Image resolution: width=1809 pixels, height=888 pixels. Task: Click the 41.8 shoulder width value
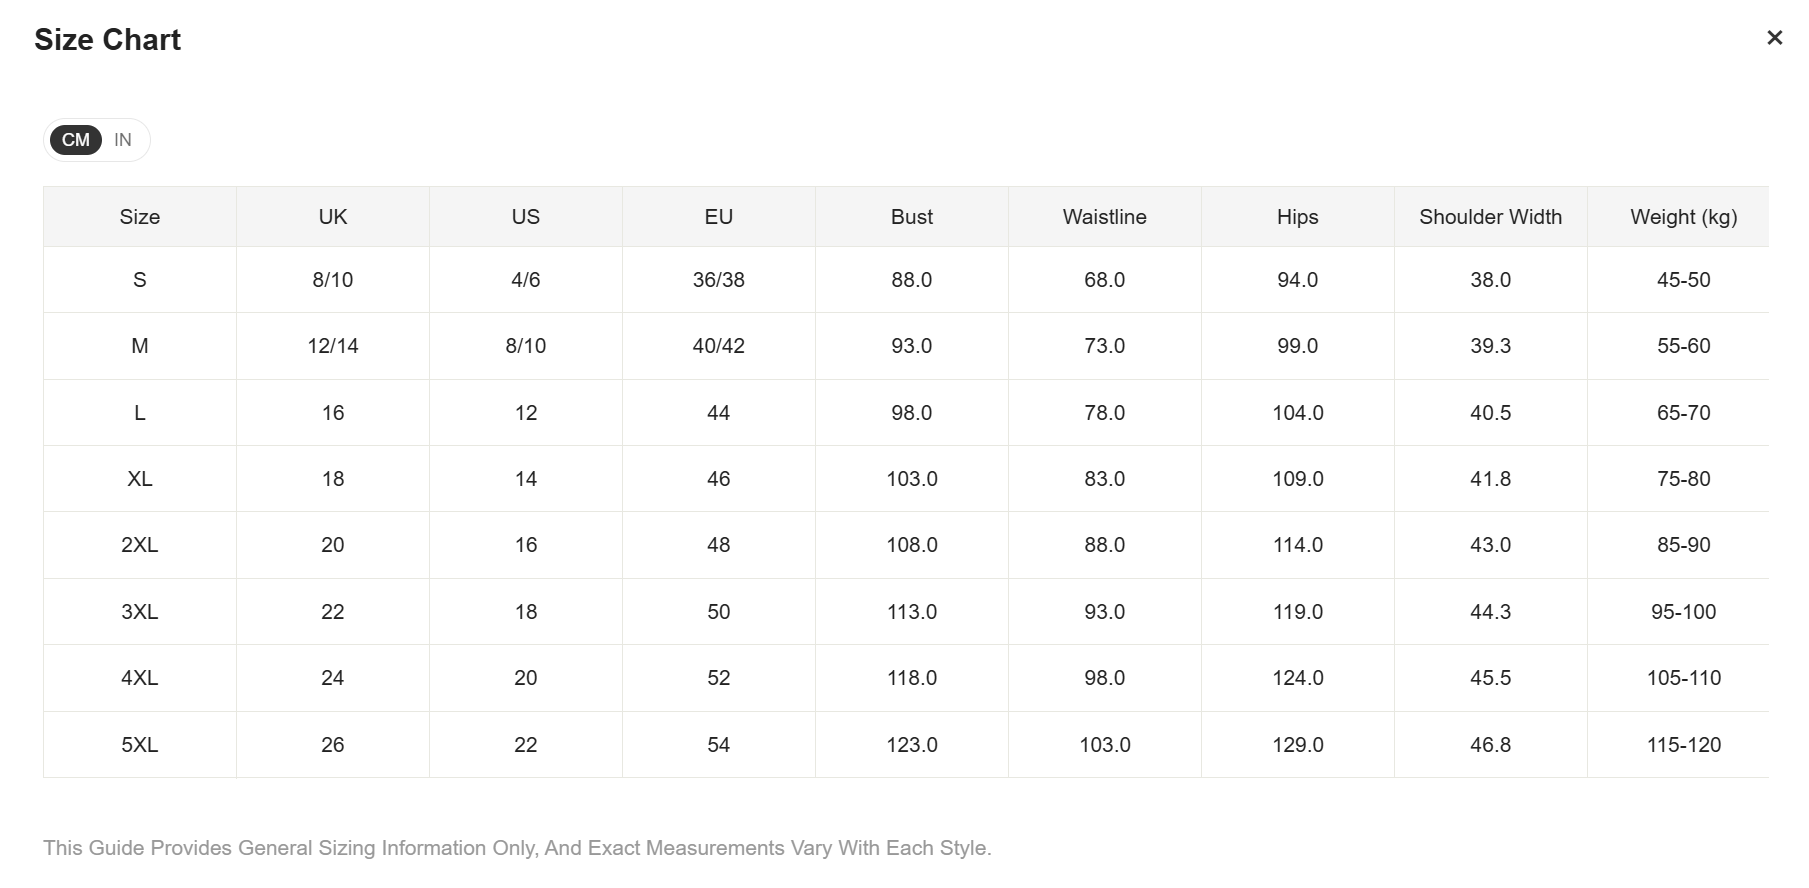[x=1490, y=479]
